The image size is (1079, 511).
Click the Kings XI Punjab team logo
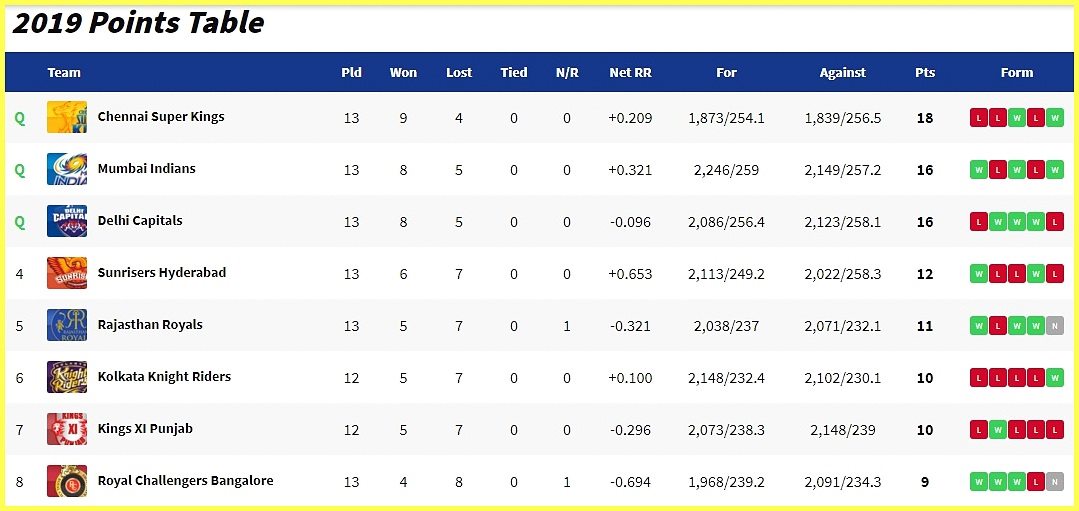(x=67, y=429)
